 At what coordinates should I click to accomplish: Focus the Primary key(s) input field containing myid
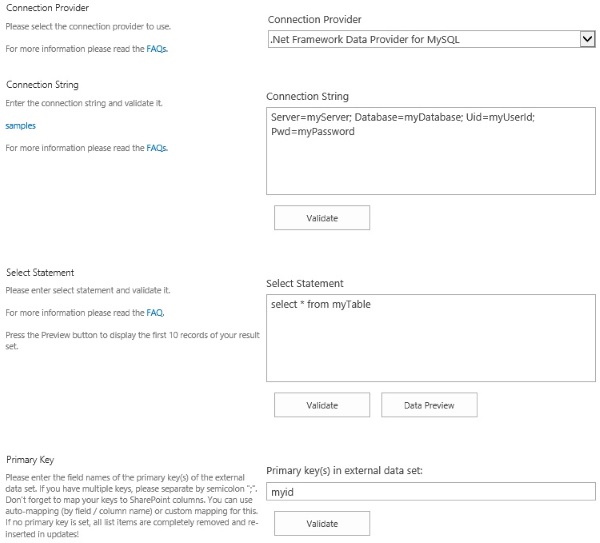pyautogui.click(x=431, y=491)
